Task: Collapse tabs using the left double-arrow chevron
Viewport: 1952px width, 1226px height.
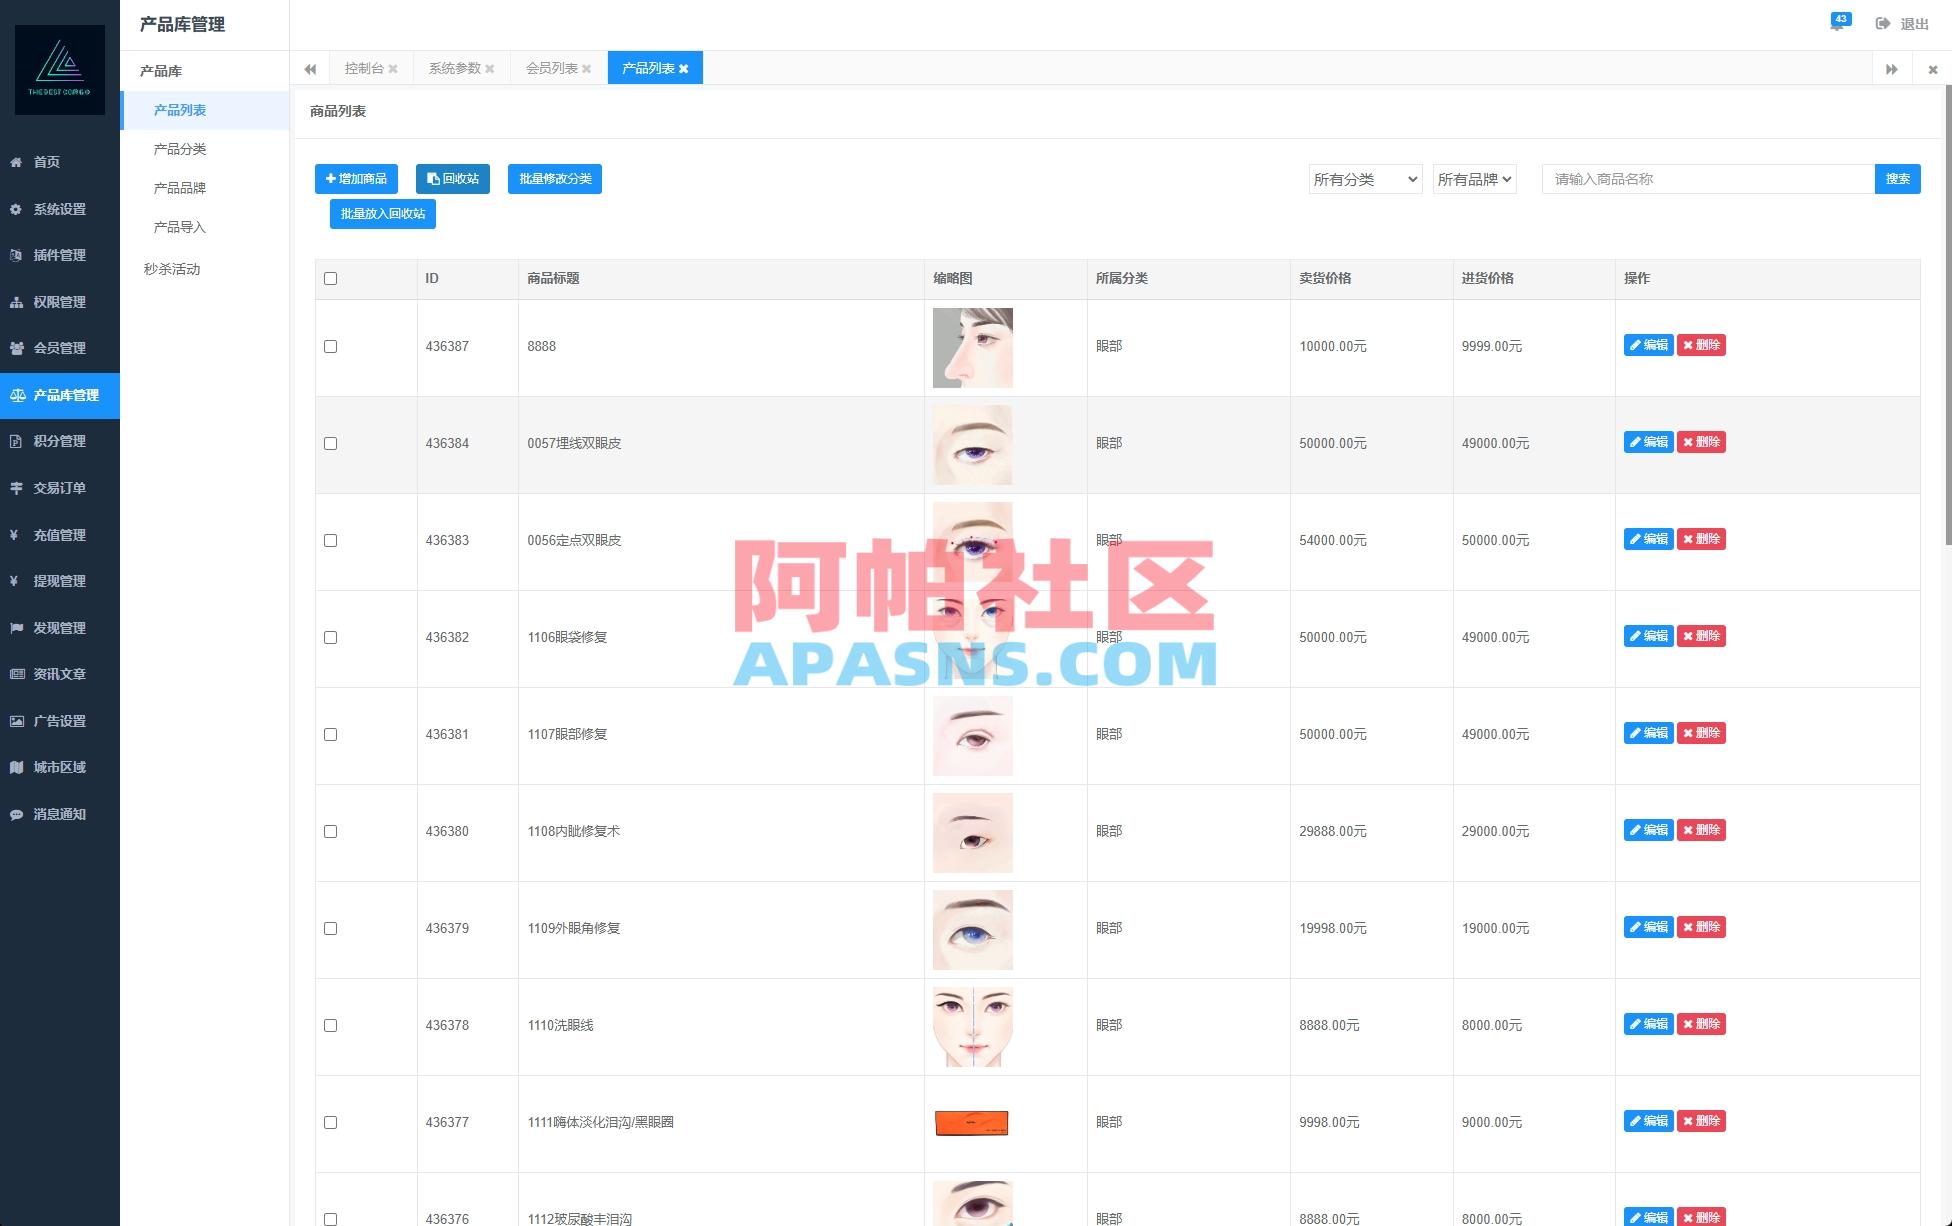Action: (310, 68)
